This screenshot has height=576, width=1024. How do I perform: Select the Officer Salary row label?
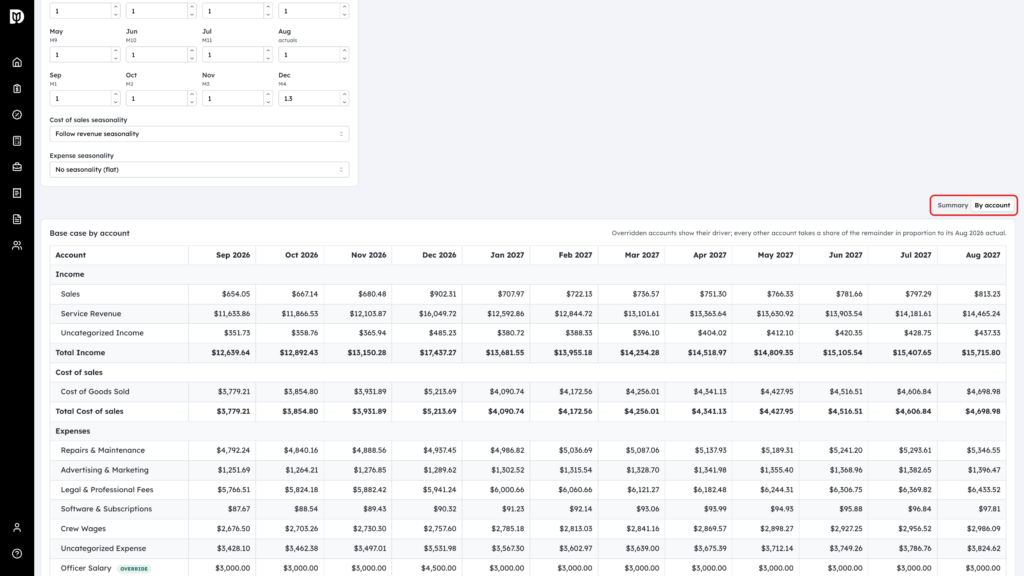tap(86, 568)
